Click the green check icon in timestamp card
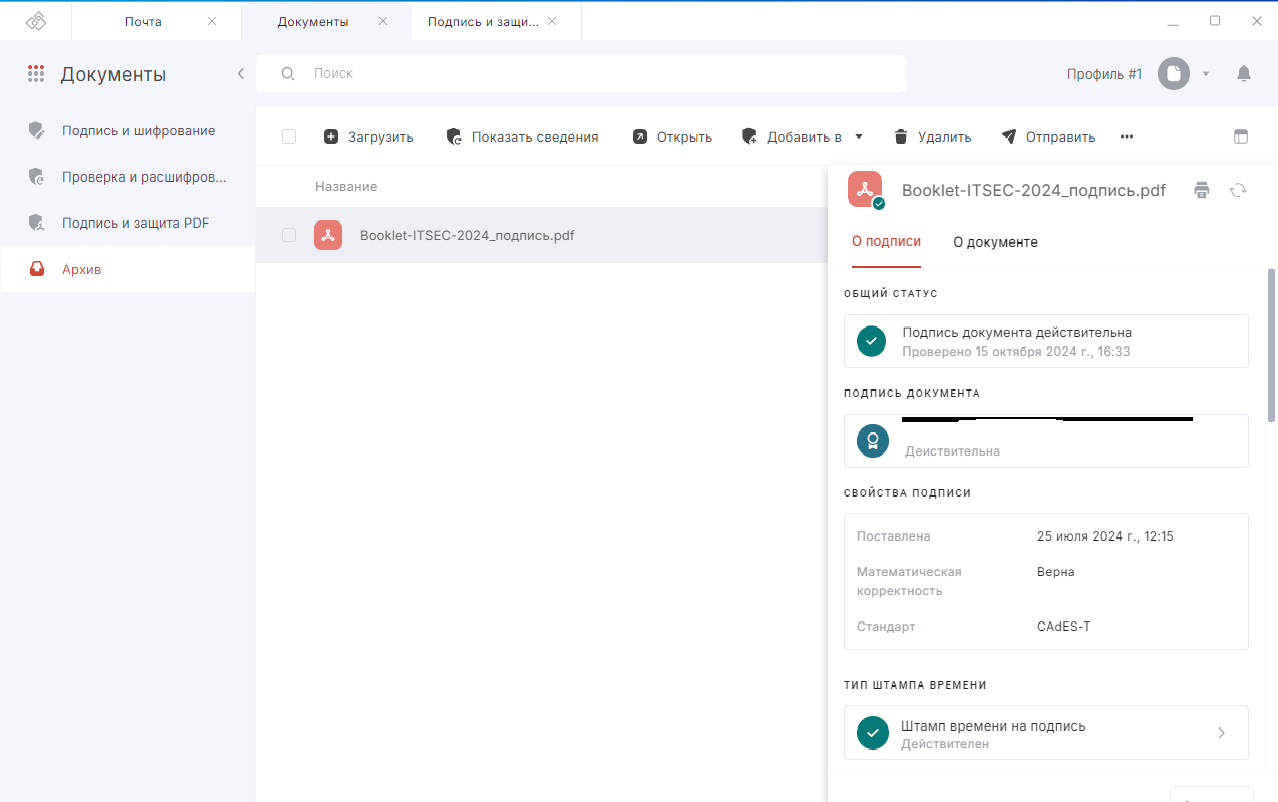1278x802 pixels. [873, 733]
